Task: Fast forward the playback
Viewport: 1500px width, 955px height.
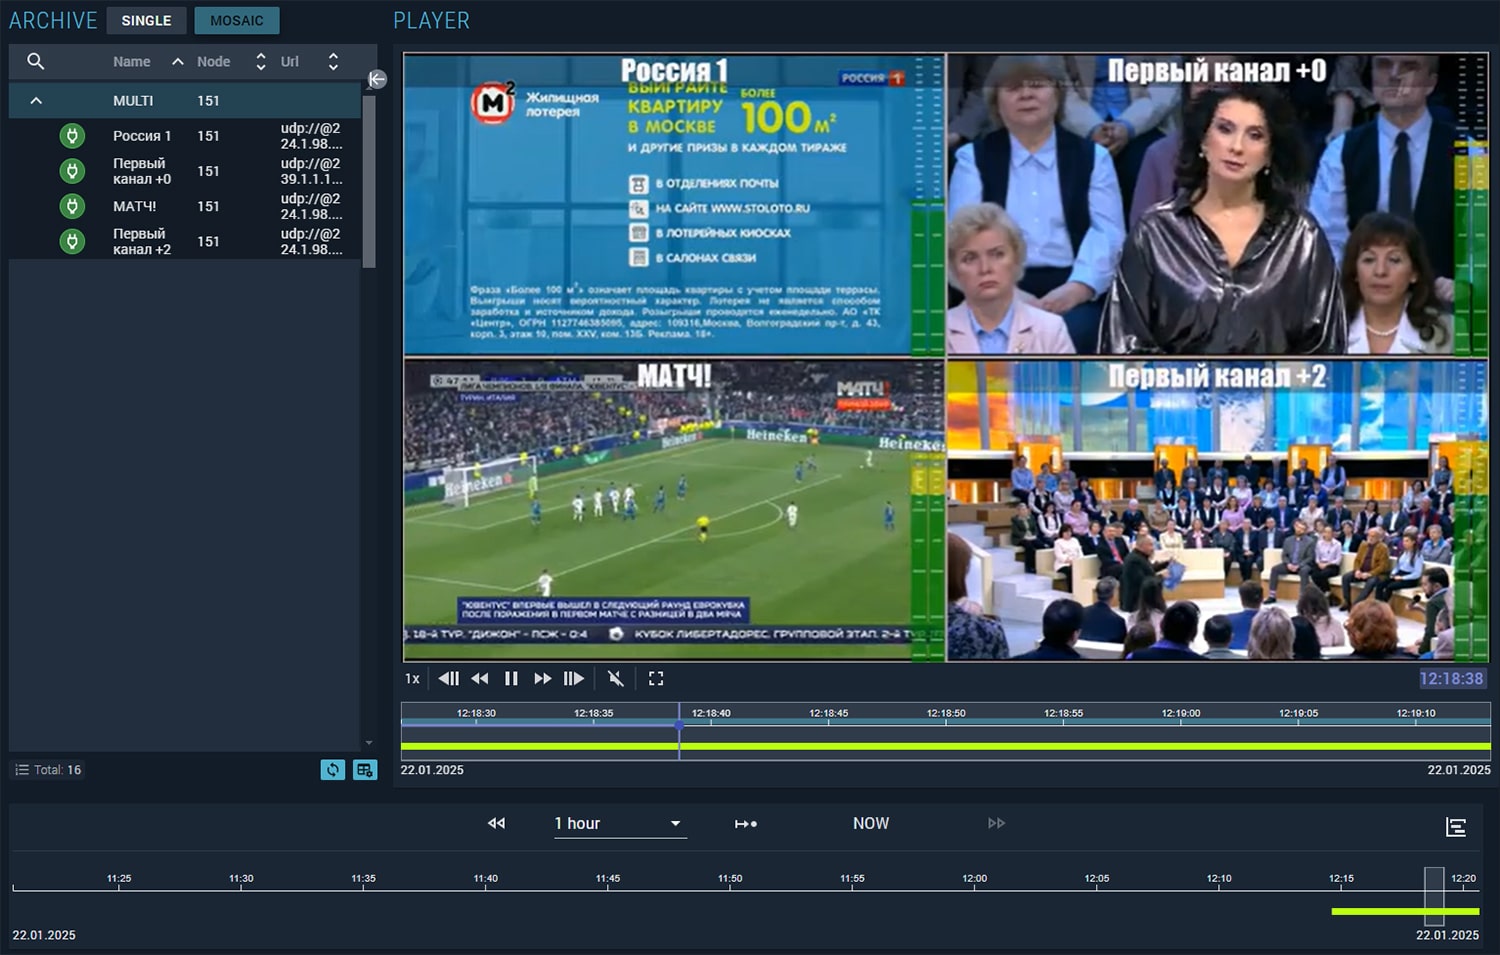Action: [542, 678]
